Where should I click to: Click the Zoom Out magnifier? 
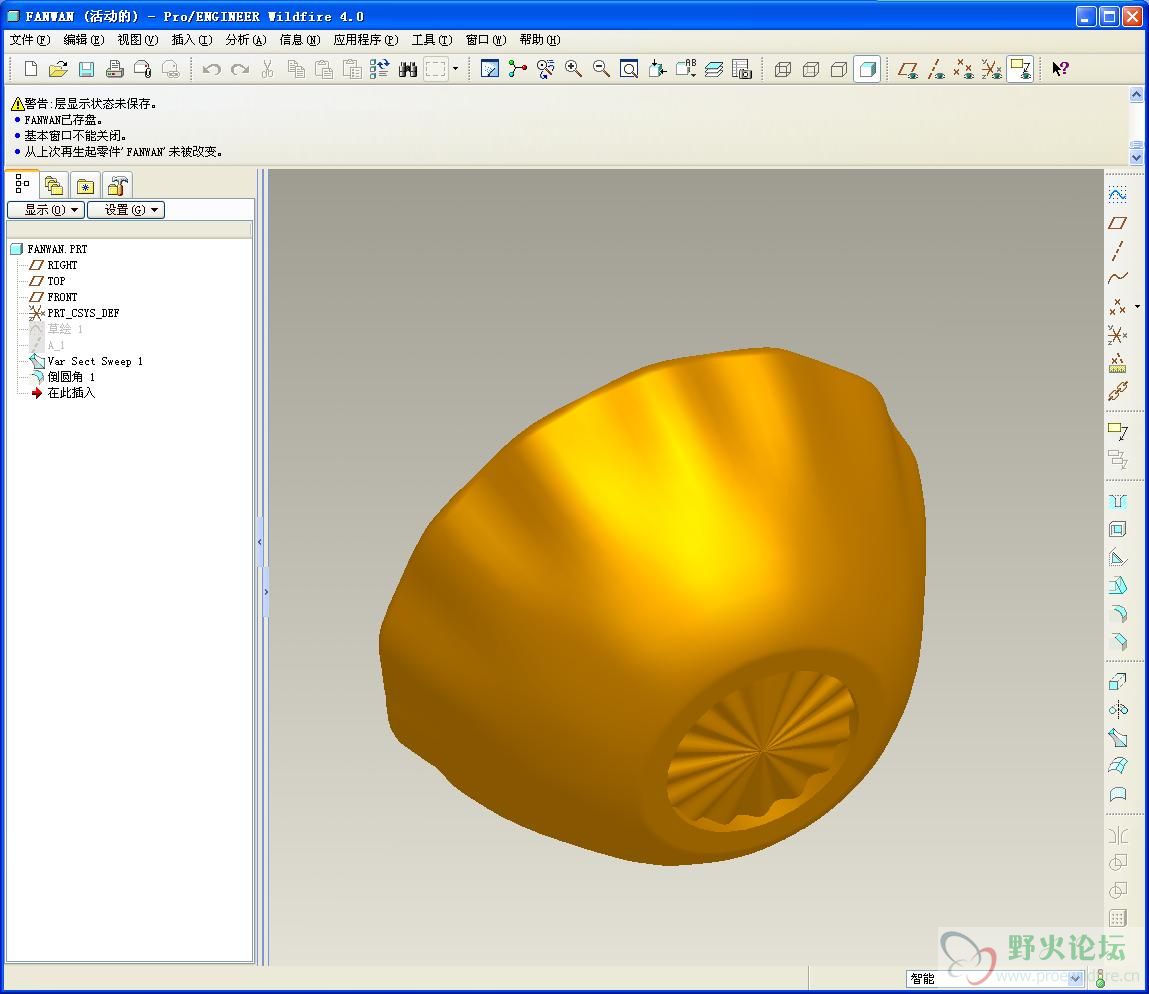click(x=601, y=69)
